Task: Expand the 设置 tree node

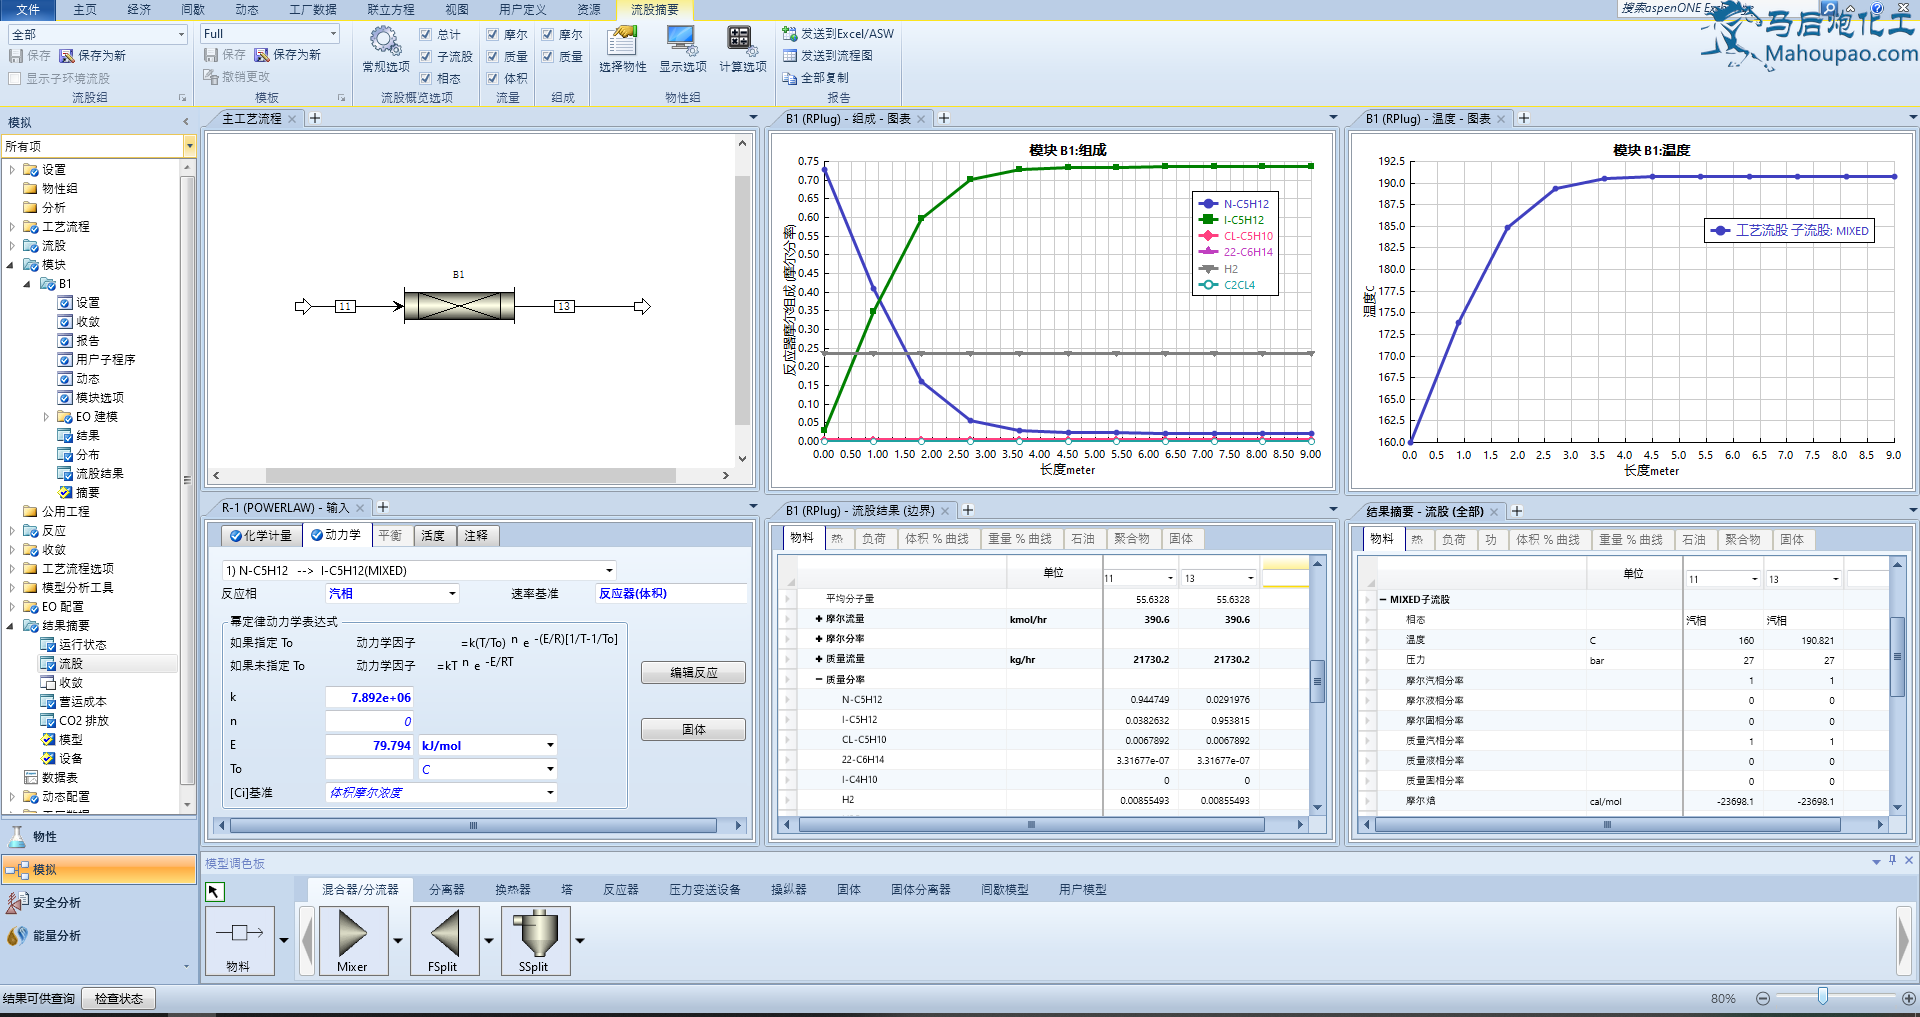Action: click(x=12, y=170)
